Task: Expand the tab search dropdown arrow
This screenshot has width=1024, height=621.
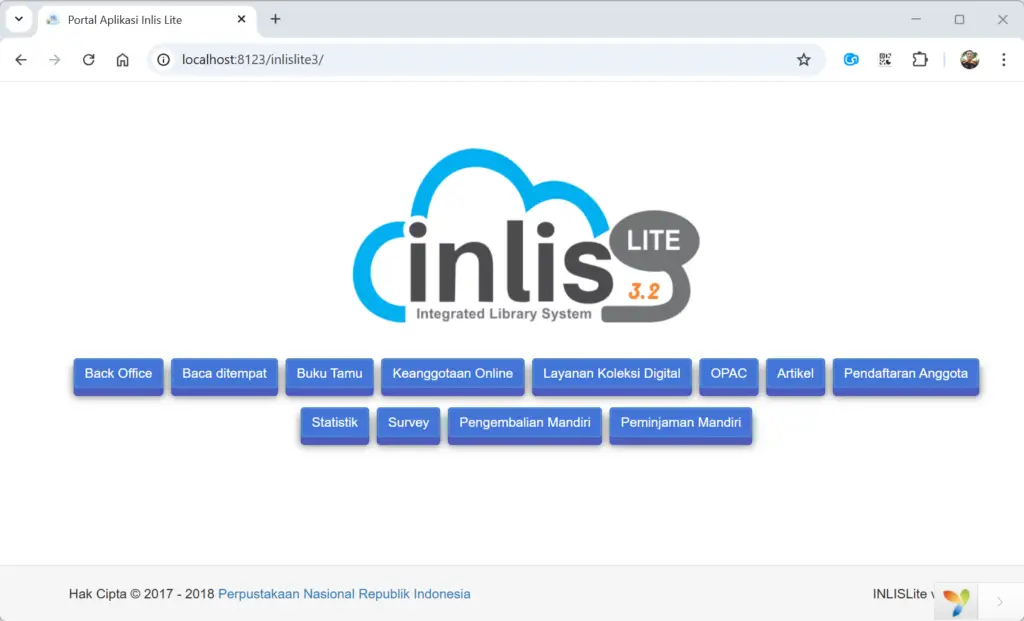Action: pos(18,19)
